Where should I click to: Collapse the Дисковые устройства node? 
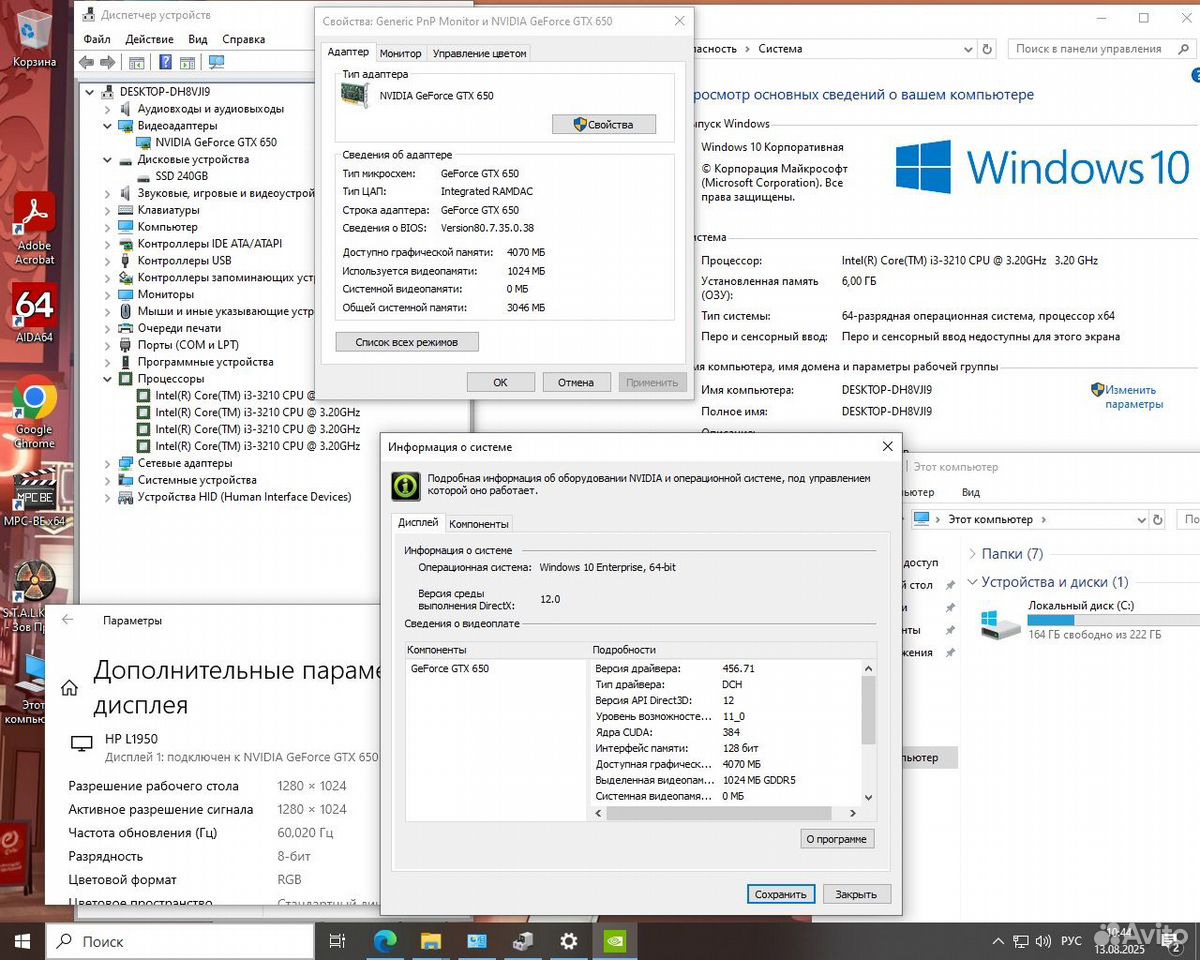(108, 159)
